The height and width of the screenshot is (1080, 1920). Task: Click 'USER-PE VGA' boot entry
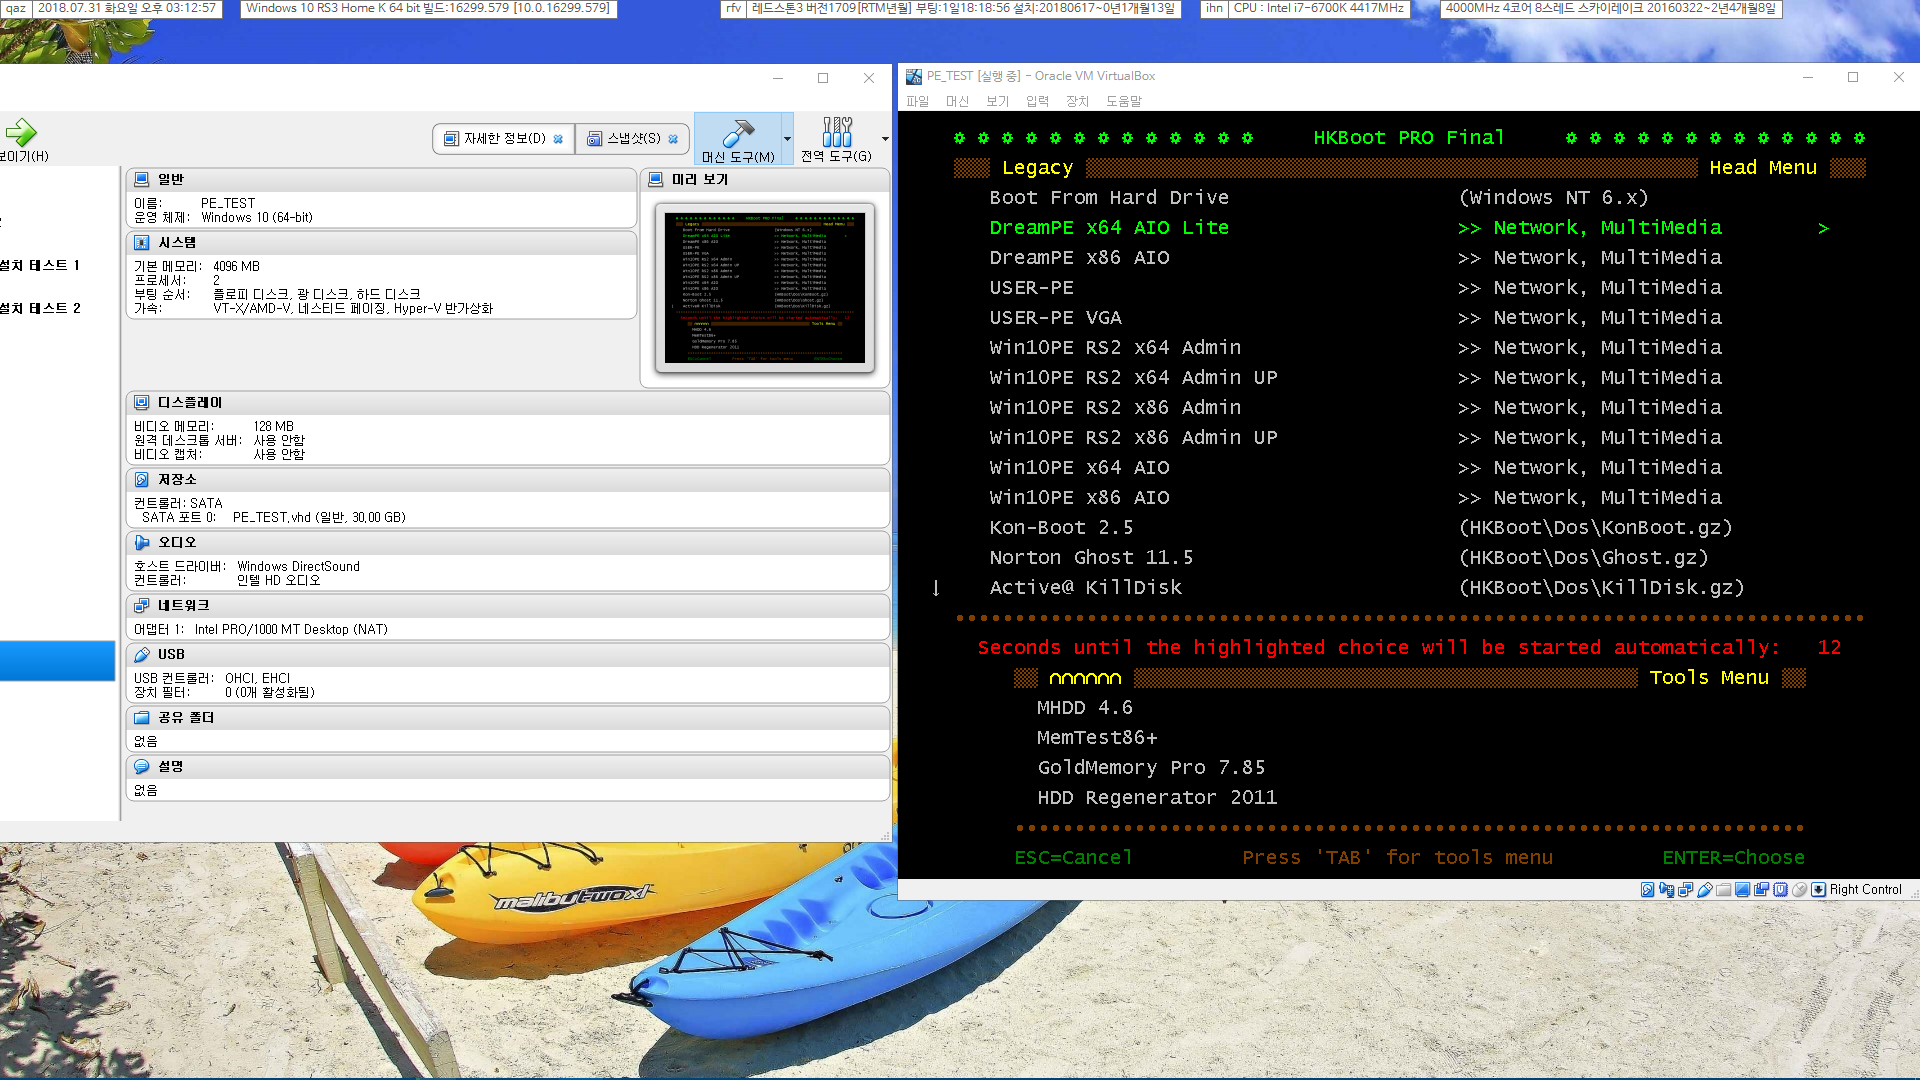coord(1055,317)
